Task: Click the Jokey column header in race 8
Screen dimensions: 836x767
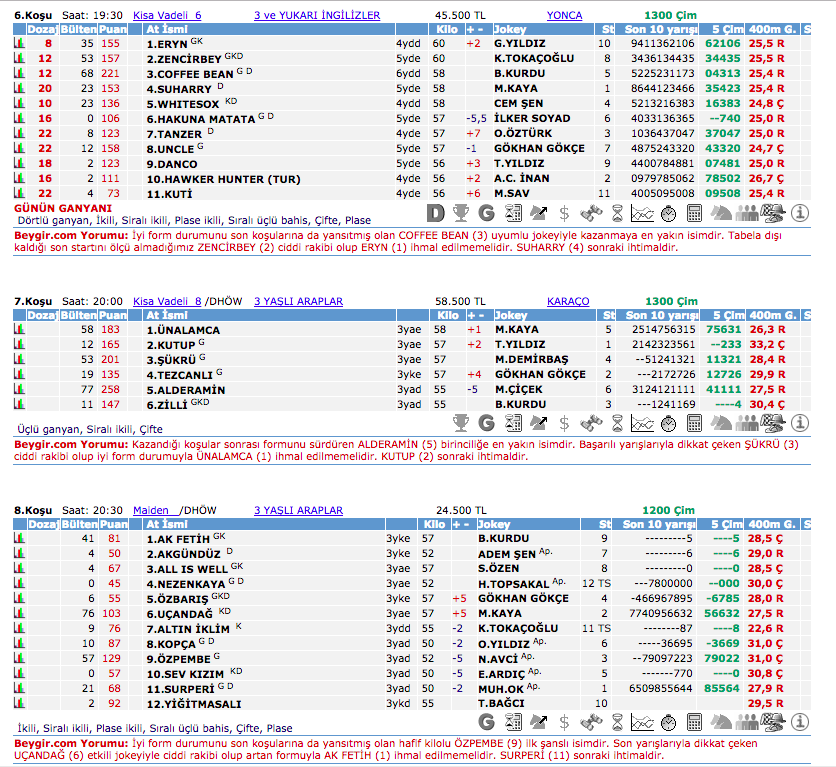Action: (495, 524)
